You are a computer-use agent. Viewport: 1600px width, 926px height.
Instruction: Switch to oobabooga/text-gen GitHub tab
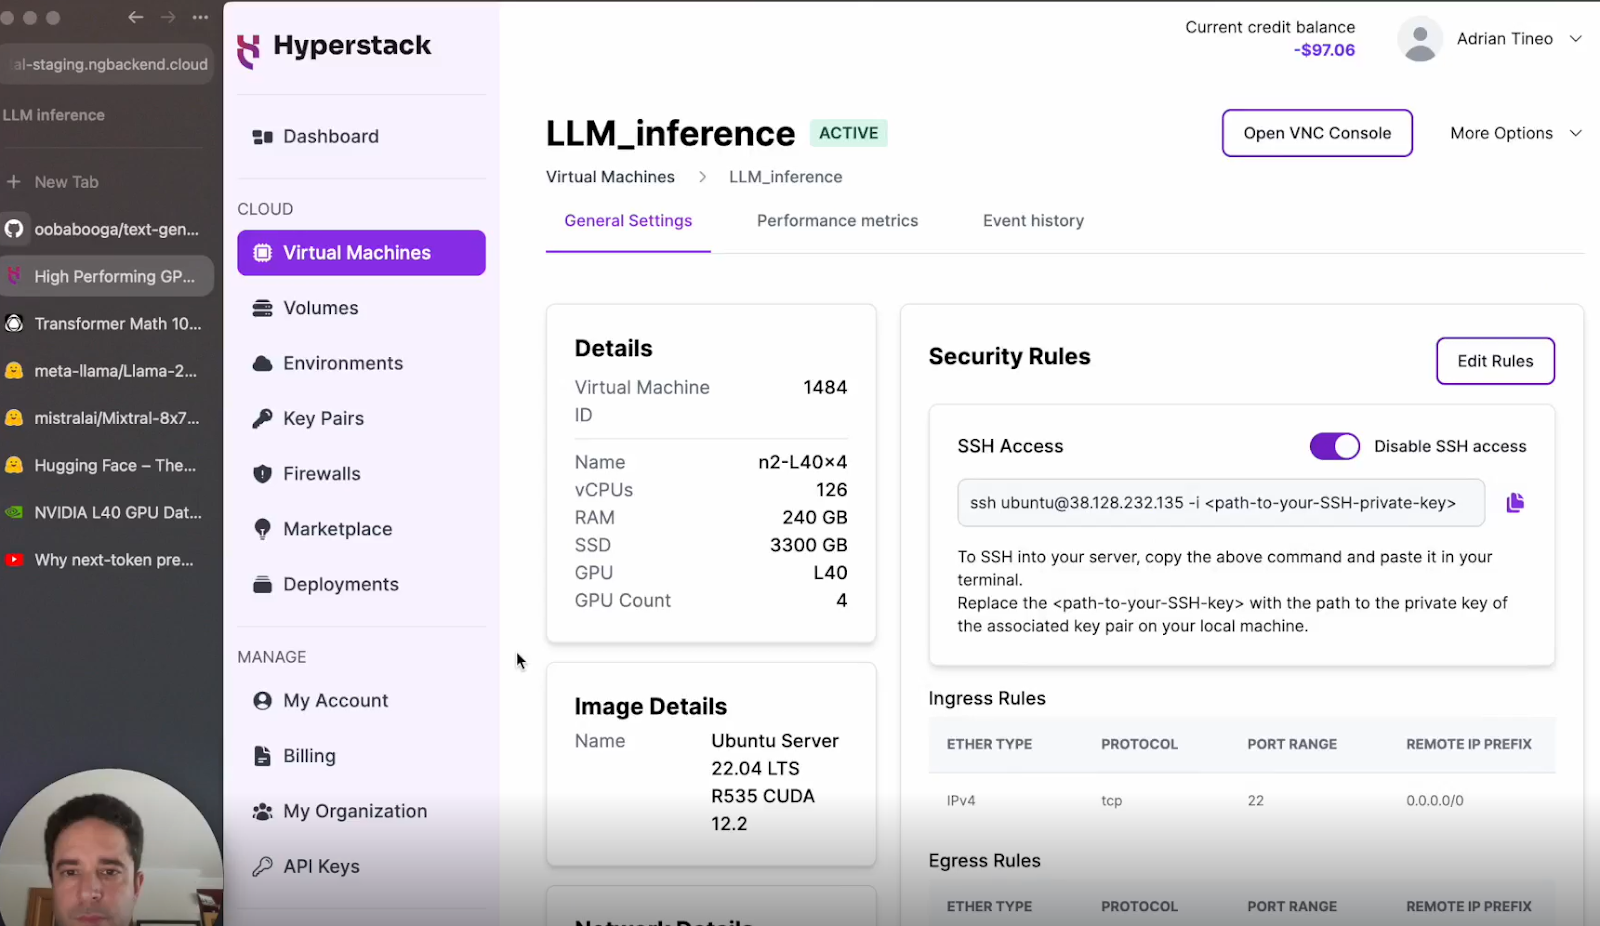[x=106, y=229]
